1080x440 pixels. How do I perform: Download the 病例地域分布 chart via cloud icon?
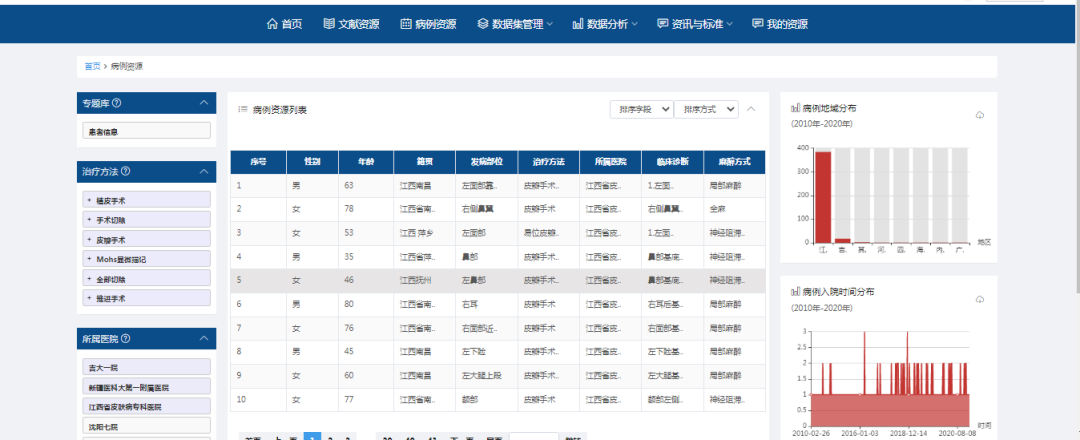click(980, 115)
